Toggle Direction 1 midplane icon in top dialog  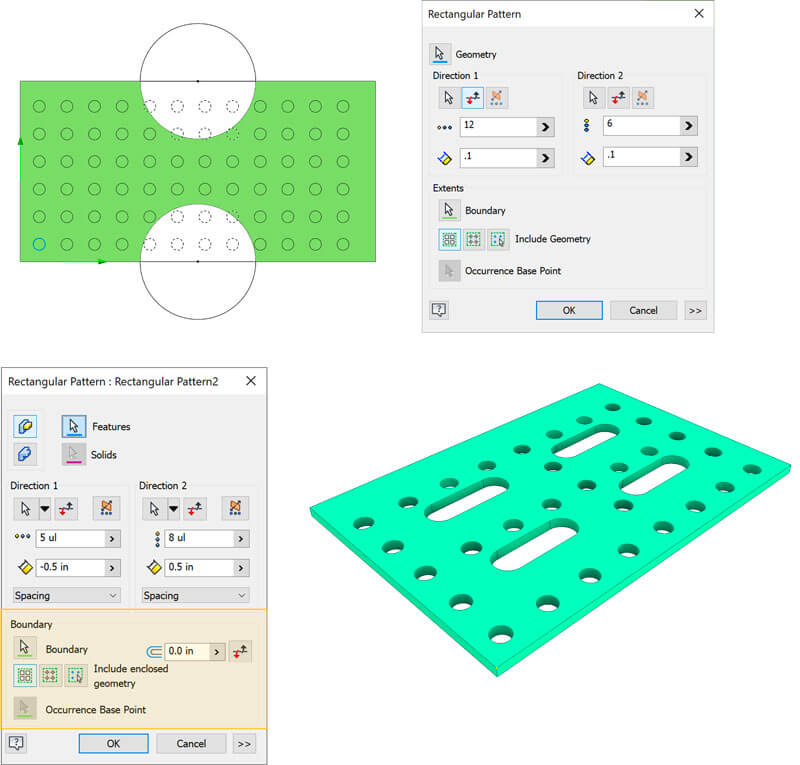[496, 97]
